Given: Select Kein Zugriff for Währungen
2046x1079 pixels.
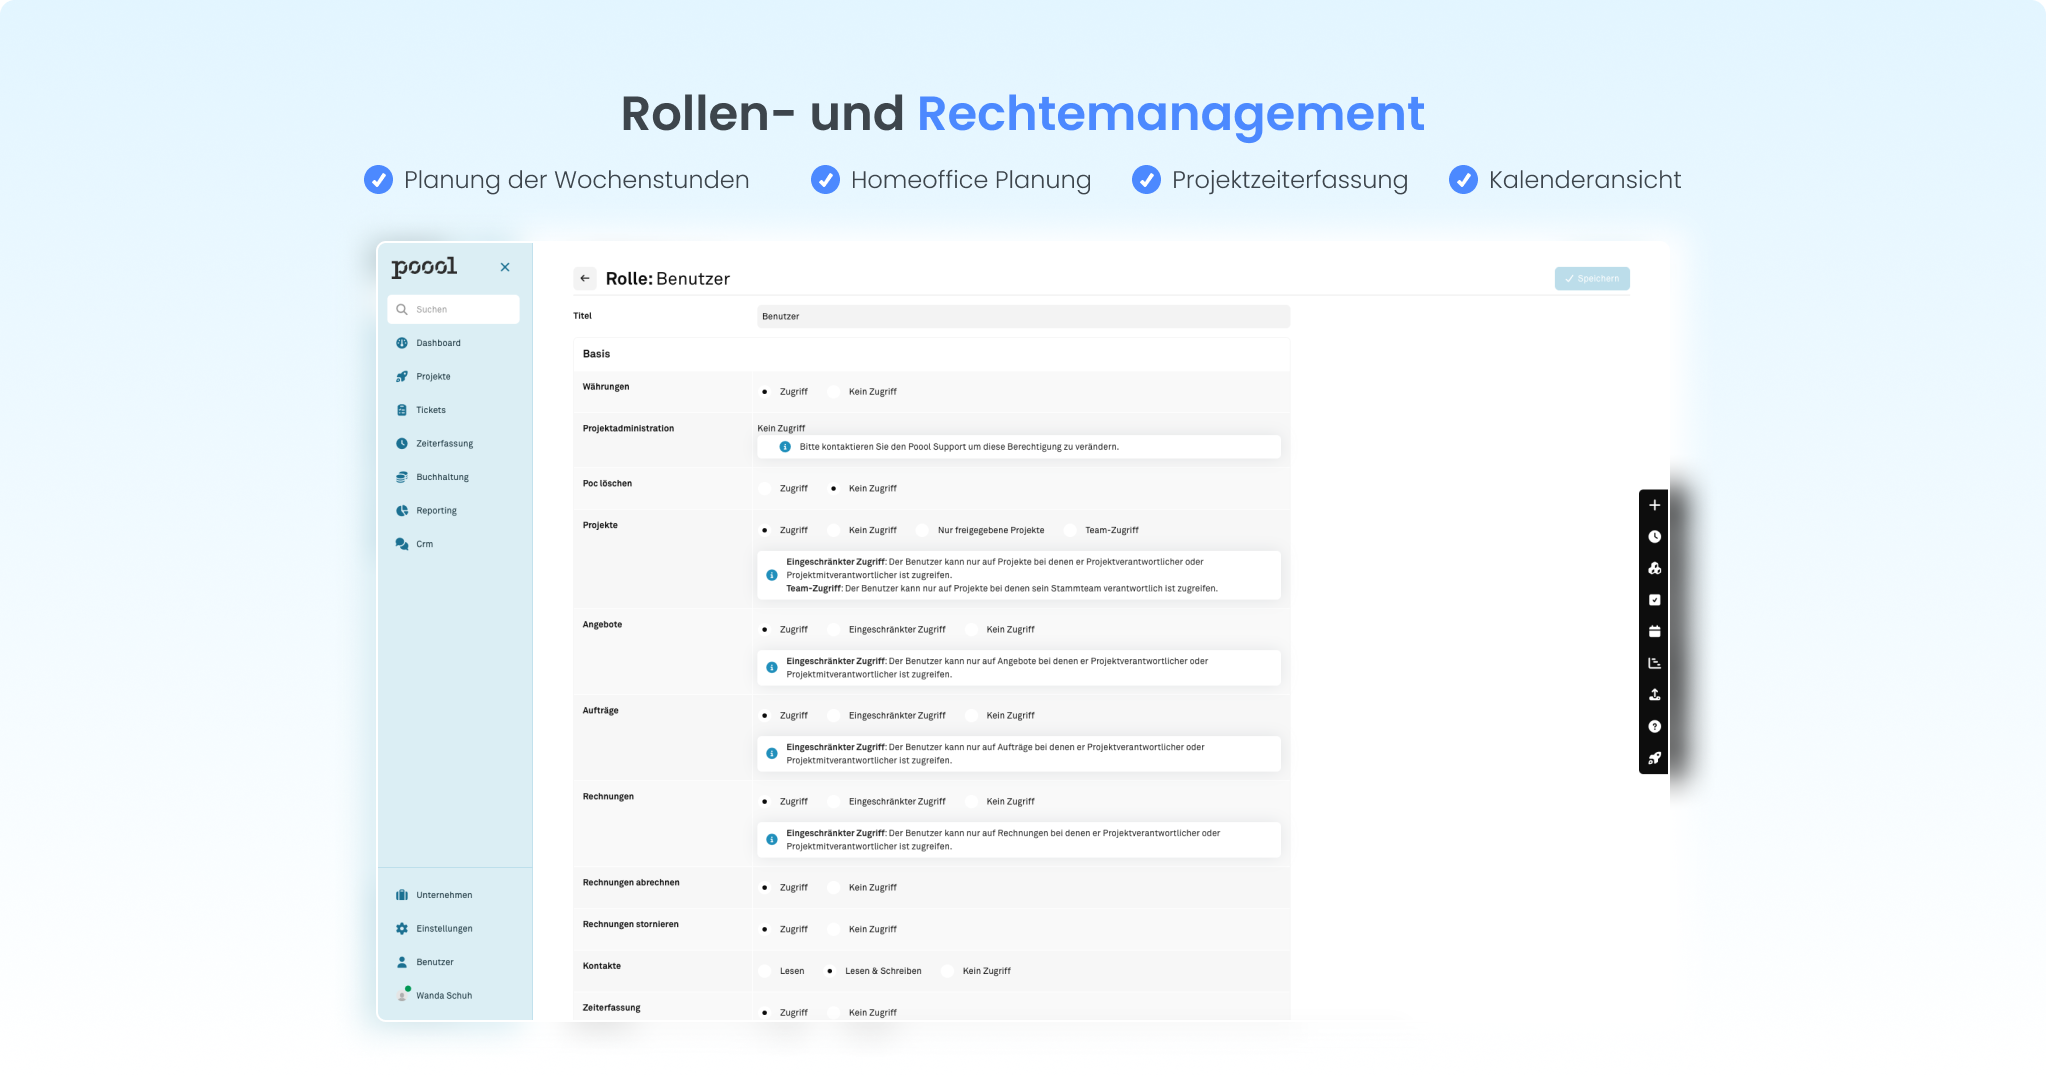Looking at the screenshot, I should tap(834, 391).
